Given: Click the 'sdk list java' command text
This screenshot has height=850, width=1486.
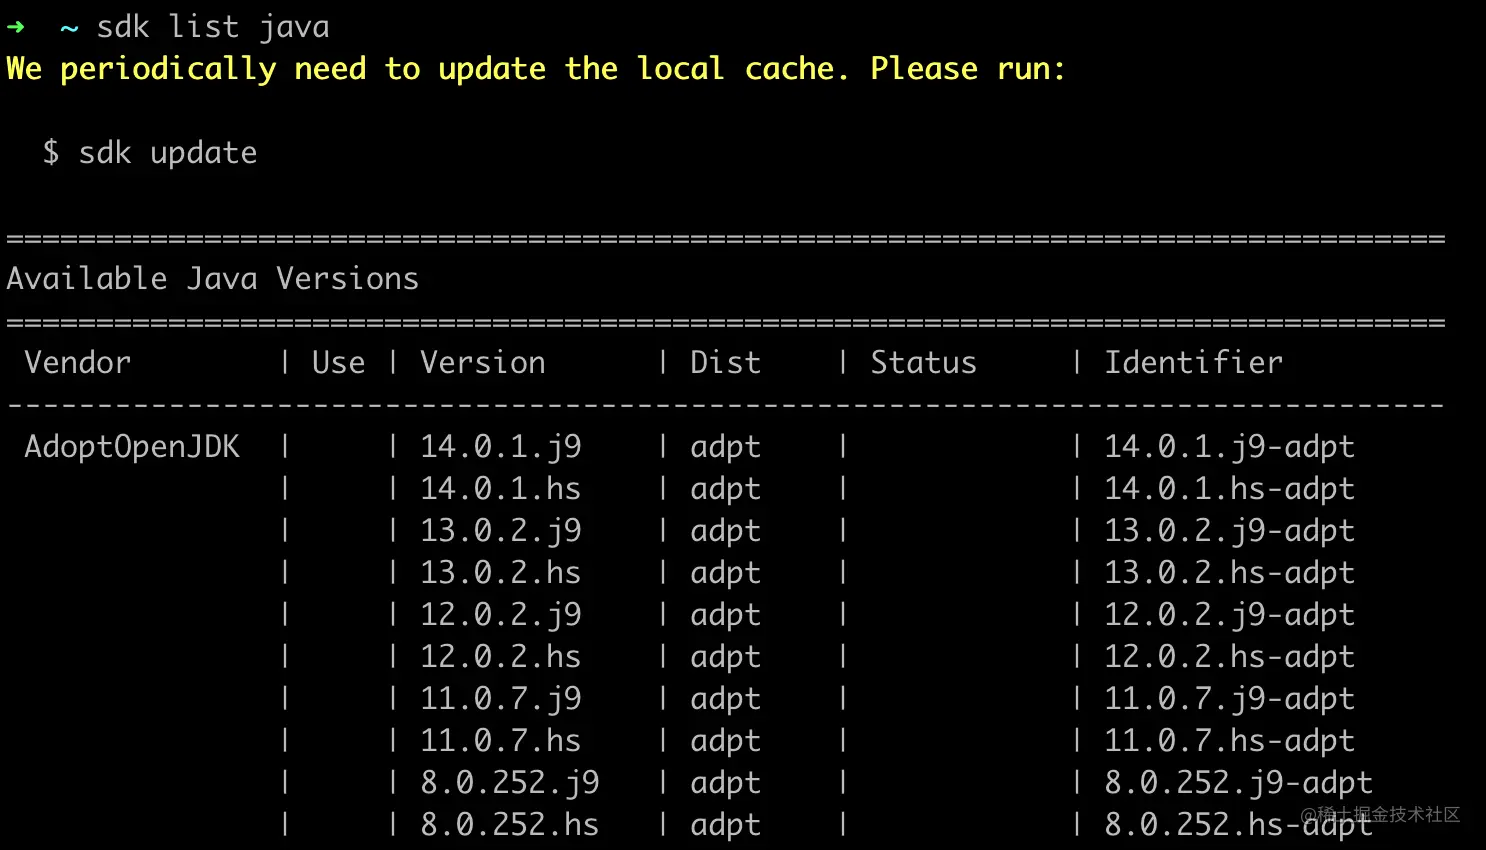Looking at the screenshot, I should coord(213,27).
